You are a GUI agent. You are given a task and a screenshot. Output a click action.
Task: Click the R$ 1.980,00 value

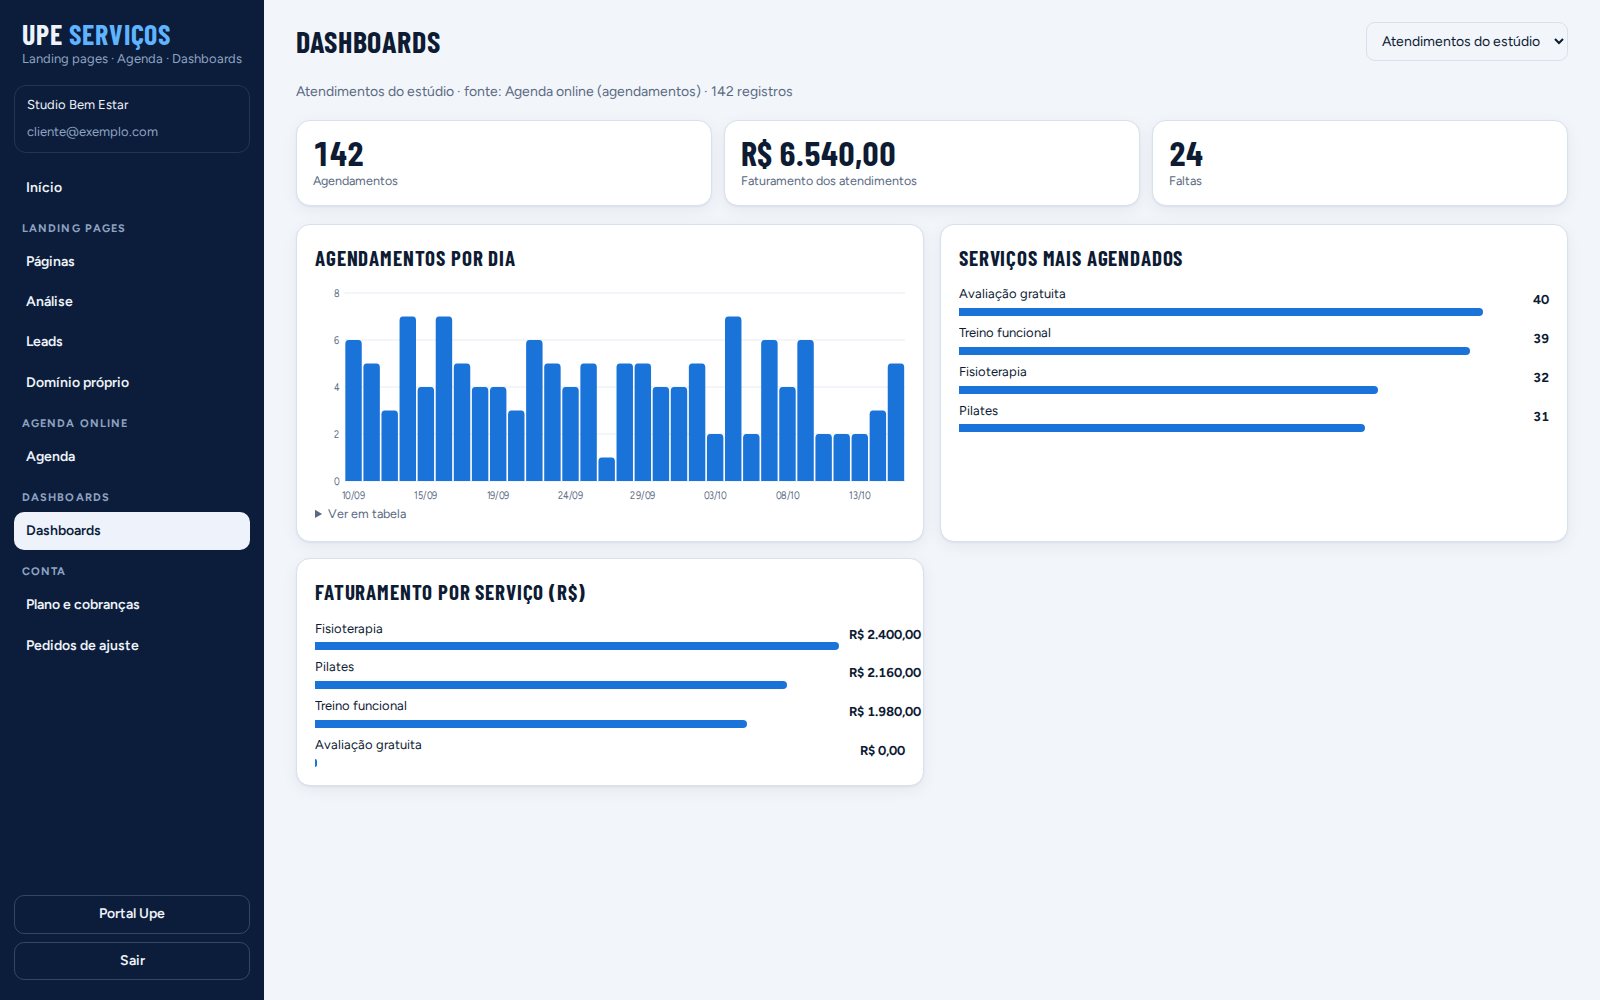pos(885,712)
